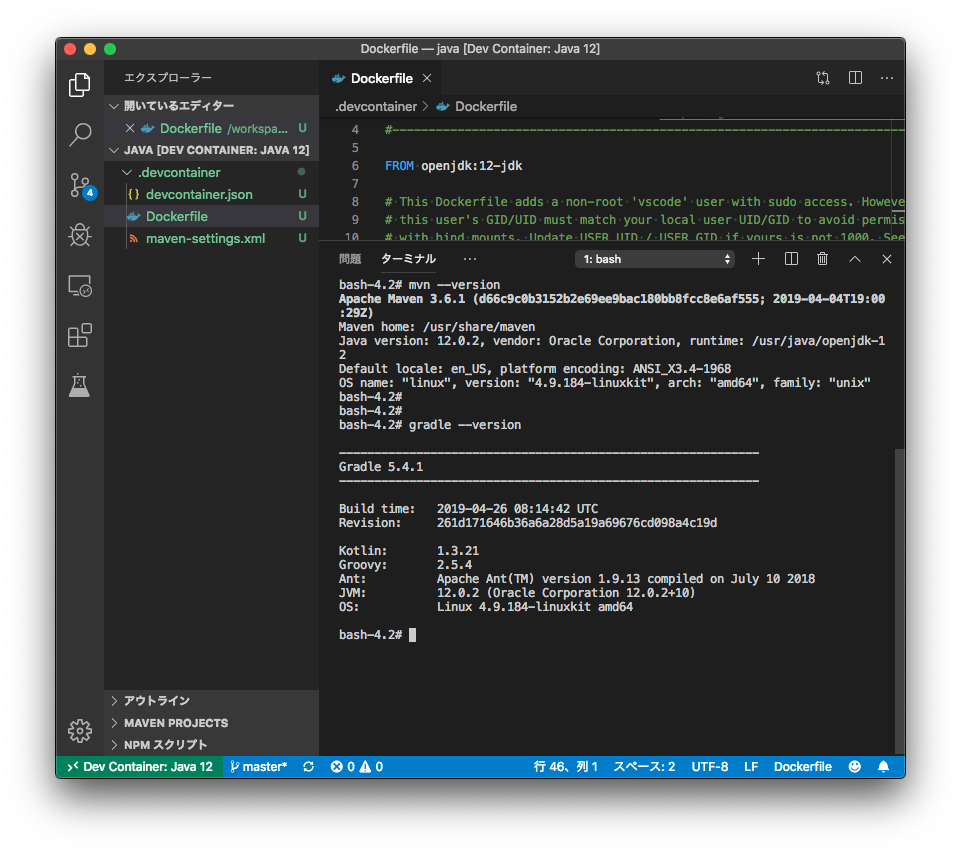The height and width of the screenshot is (852, 961).
Task: Open the Manage gear icon
Action: click(x=80, y=731)
